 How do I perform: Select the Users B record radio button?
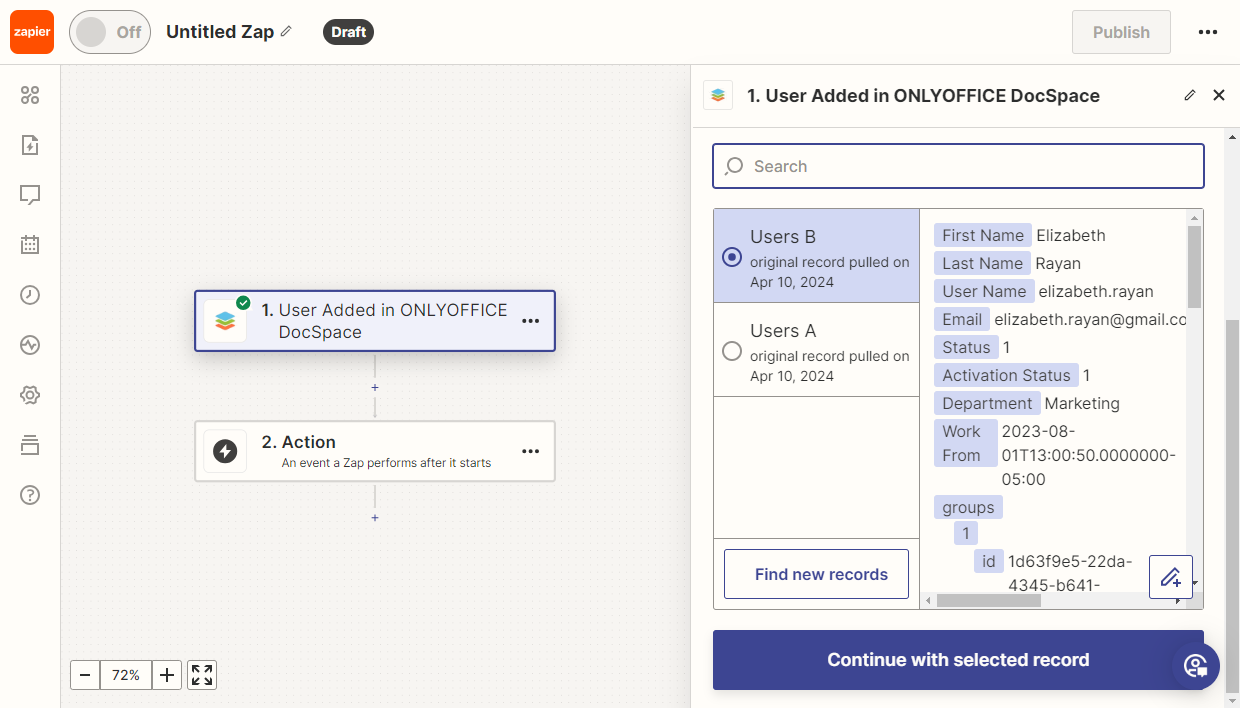[732, 257]
